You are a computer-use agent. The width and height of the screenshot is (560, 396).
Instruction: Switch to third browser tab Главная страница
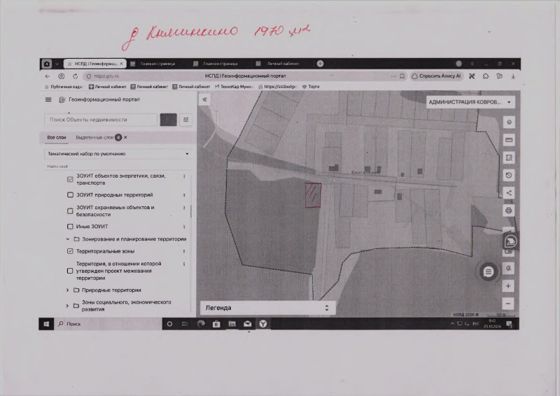coord(220,64)
